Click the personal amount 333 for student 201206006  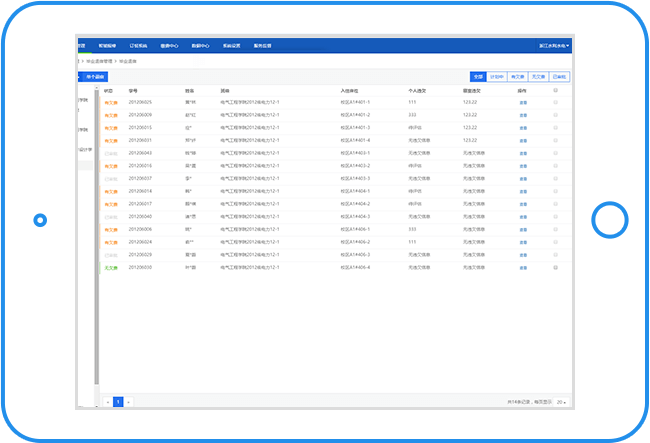pos(412,229)
